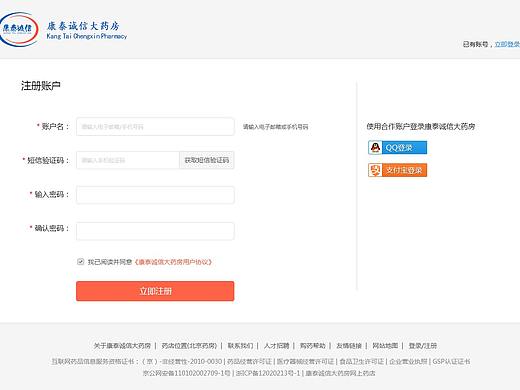Click the 立即登录 link in header
The height and width of the screenshot is (390, 520).
tap(507, 44)
